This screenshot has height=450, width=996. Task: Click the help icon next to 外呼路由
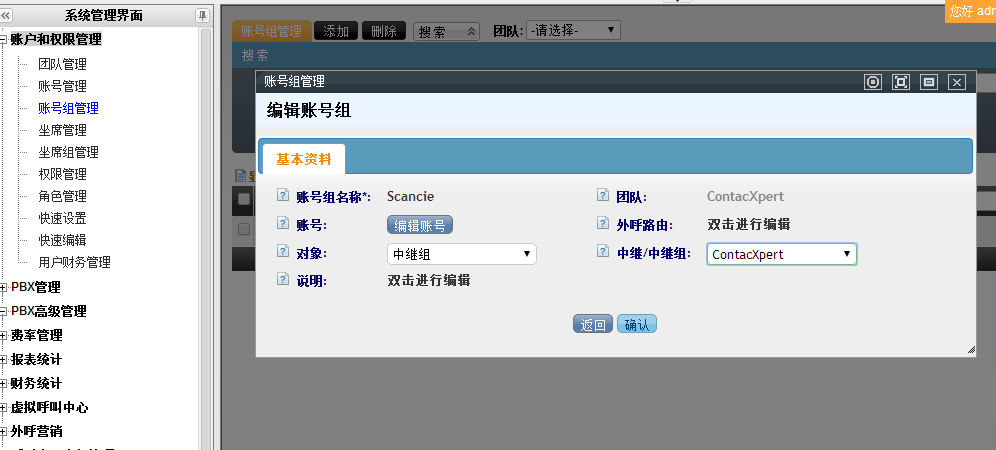click(603, 225)
